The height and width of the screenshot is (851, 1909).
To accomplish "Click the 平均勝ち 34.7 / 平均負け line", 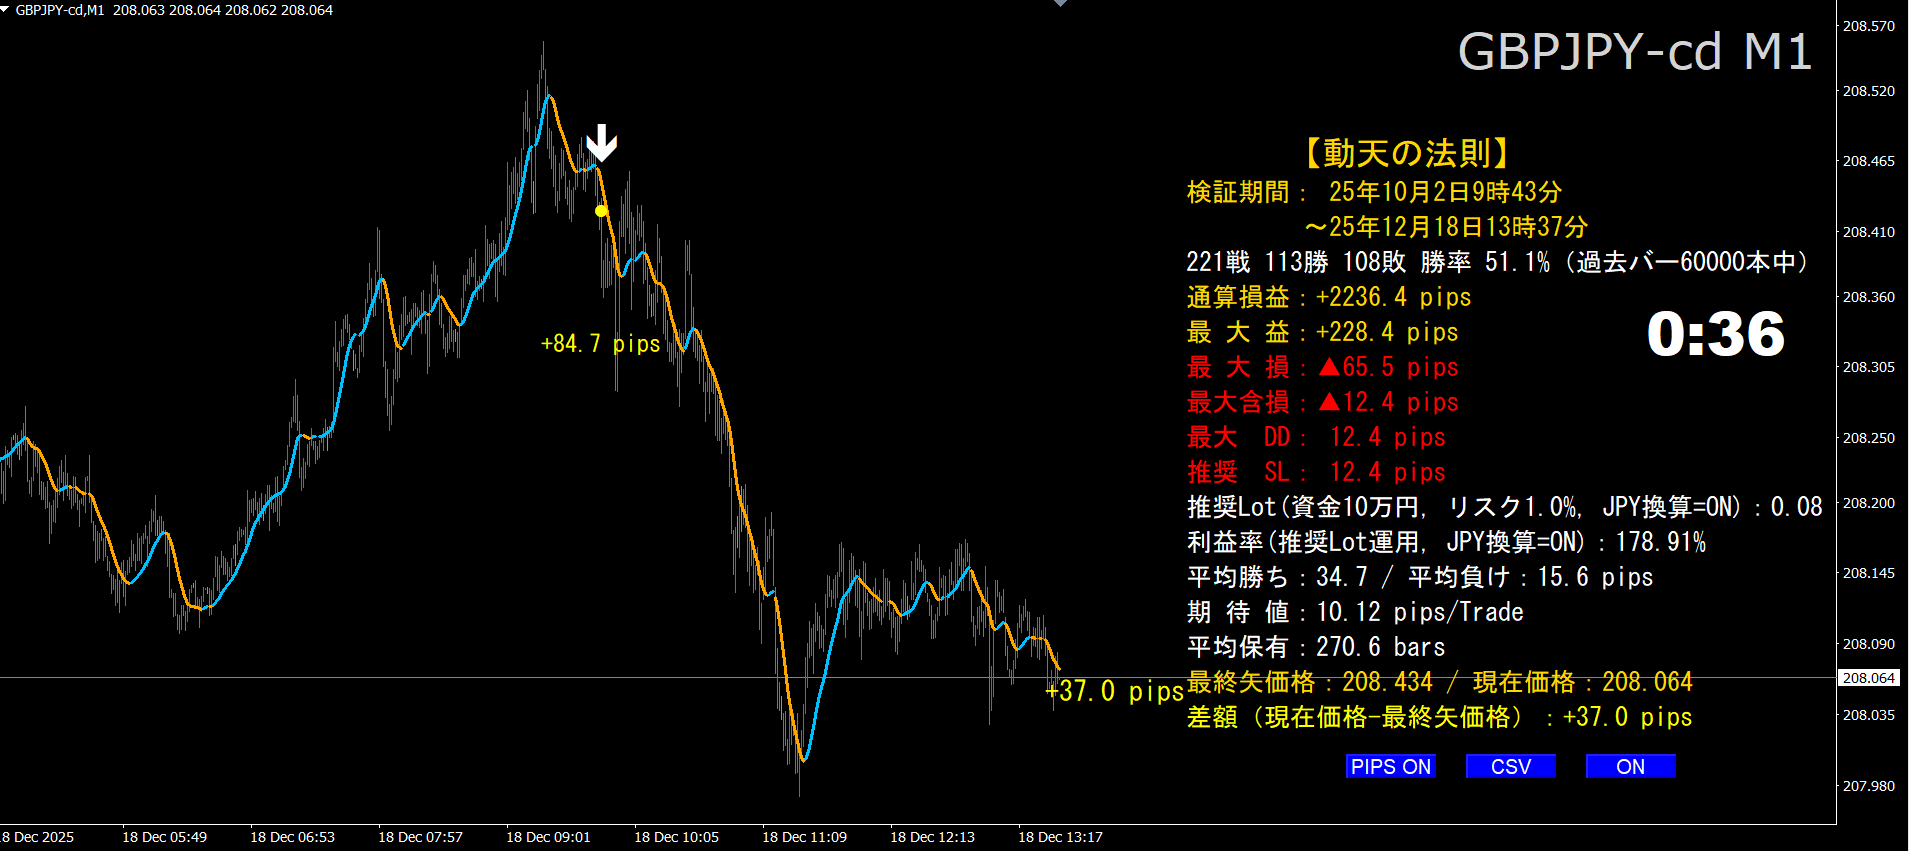I will coord(1420,577).
